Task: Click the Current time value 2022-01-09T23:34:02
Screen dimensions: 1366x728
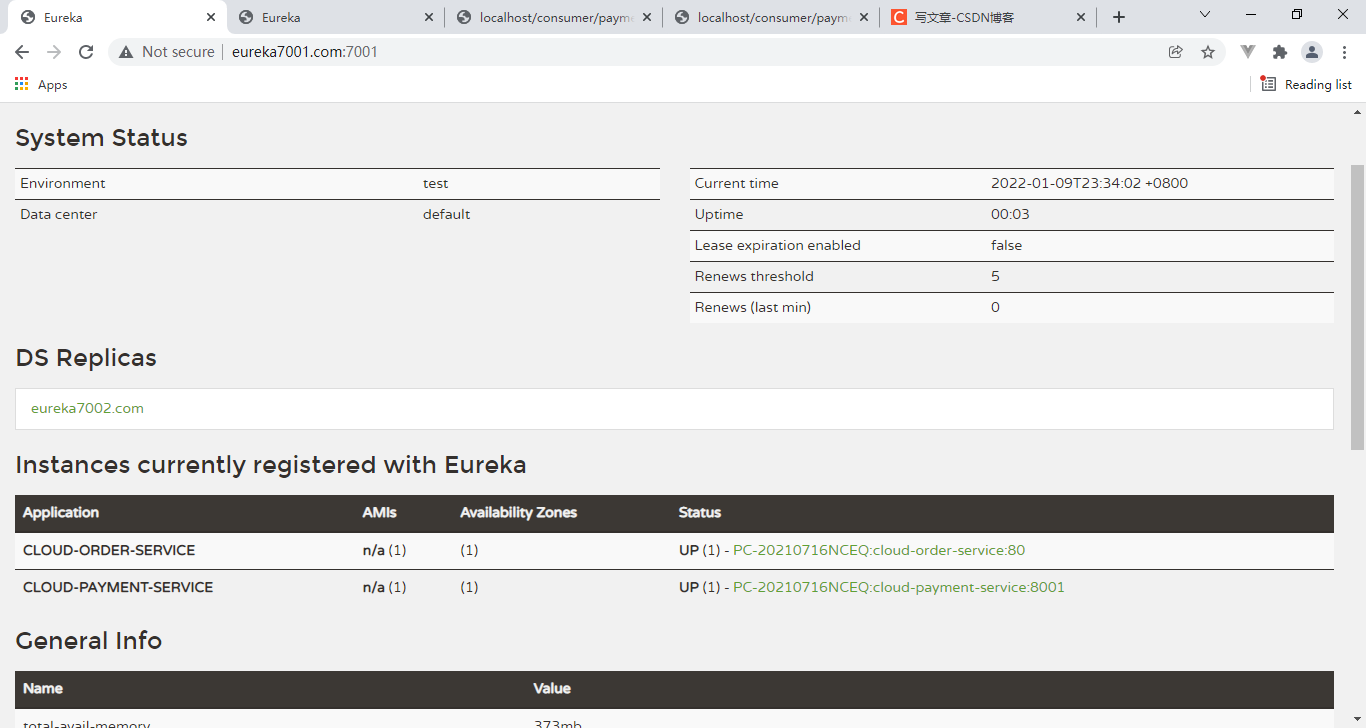Action: point(1089,183)
